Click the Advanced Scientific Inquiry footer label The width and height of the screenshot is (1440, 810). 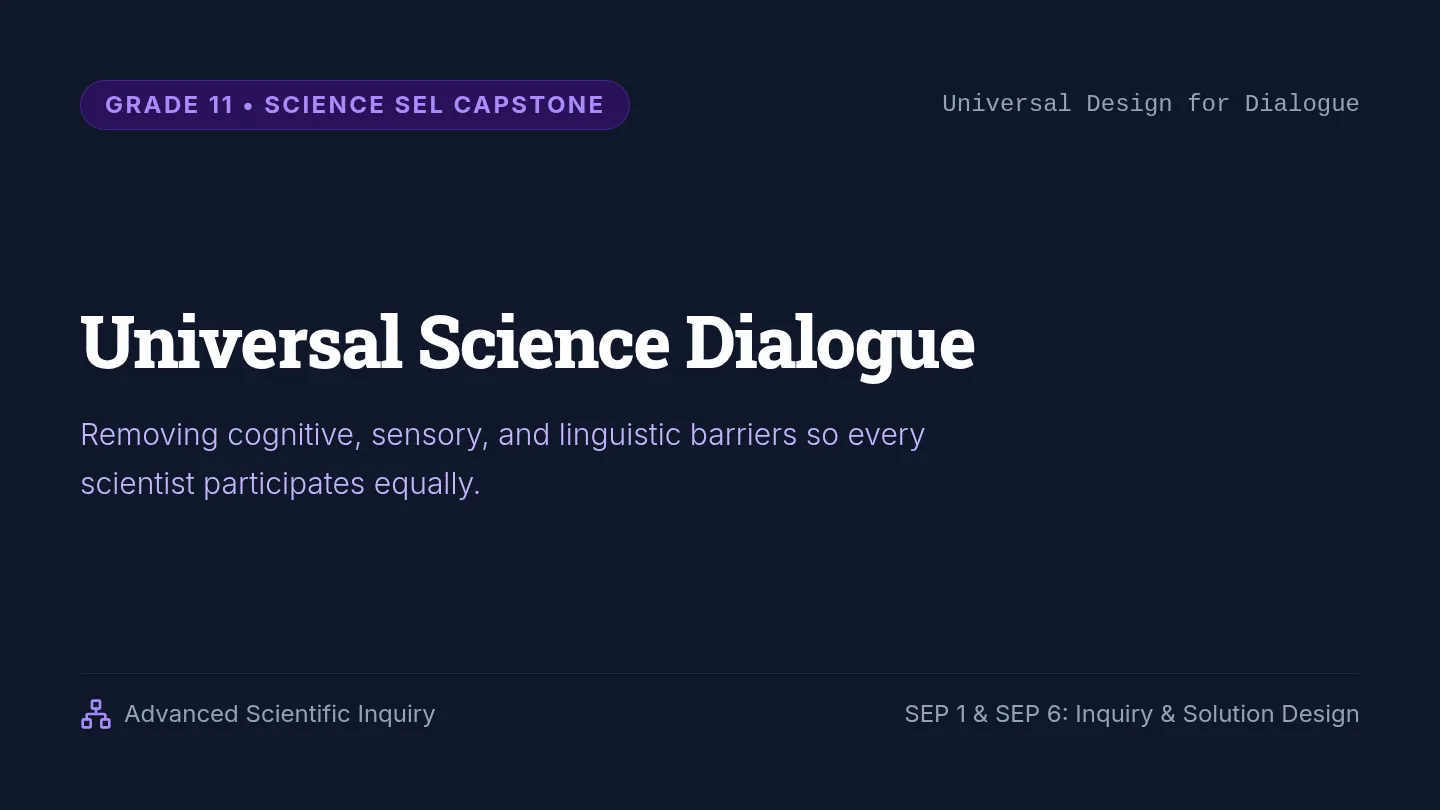[x=280, y=714]
